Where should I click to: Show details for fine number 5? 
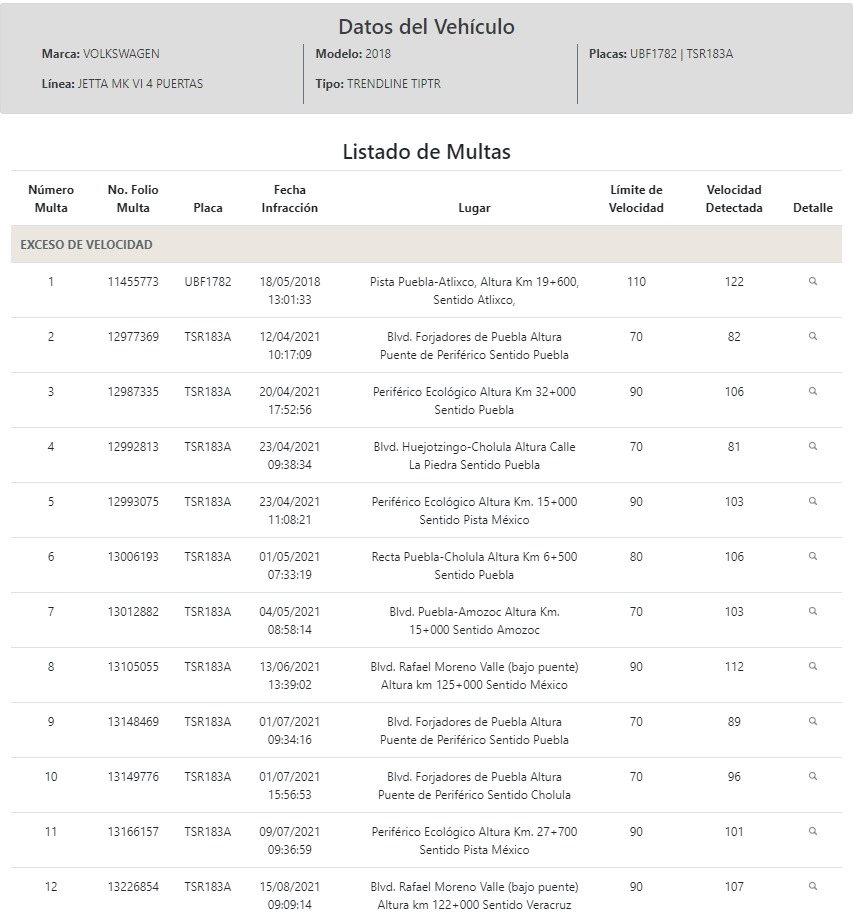(812, 501)
